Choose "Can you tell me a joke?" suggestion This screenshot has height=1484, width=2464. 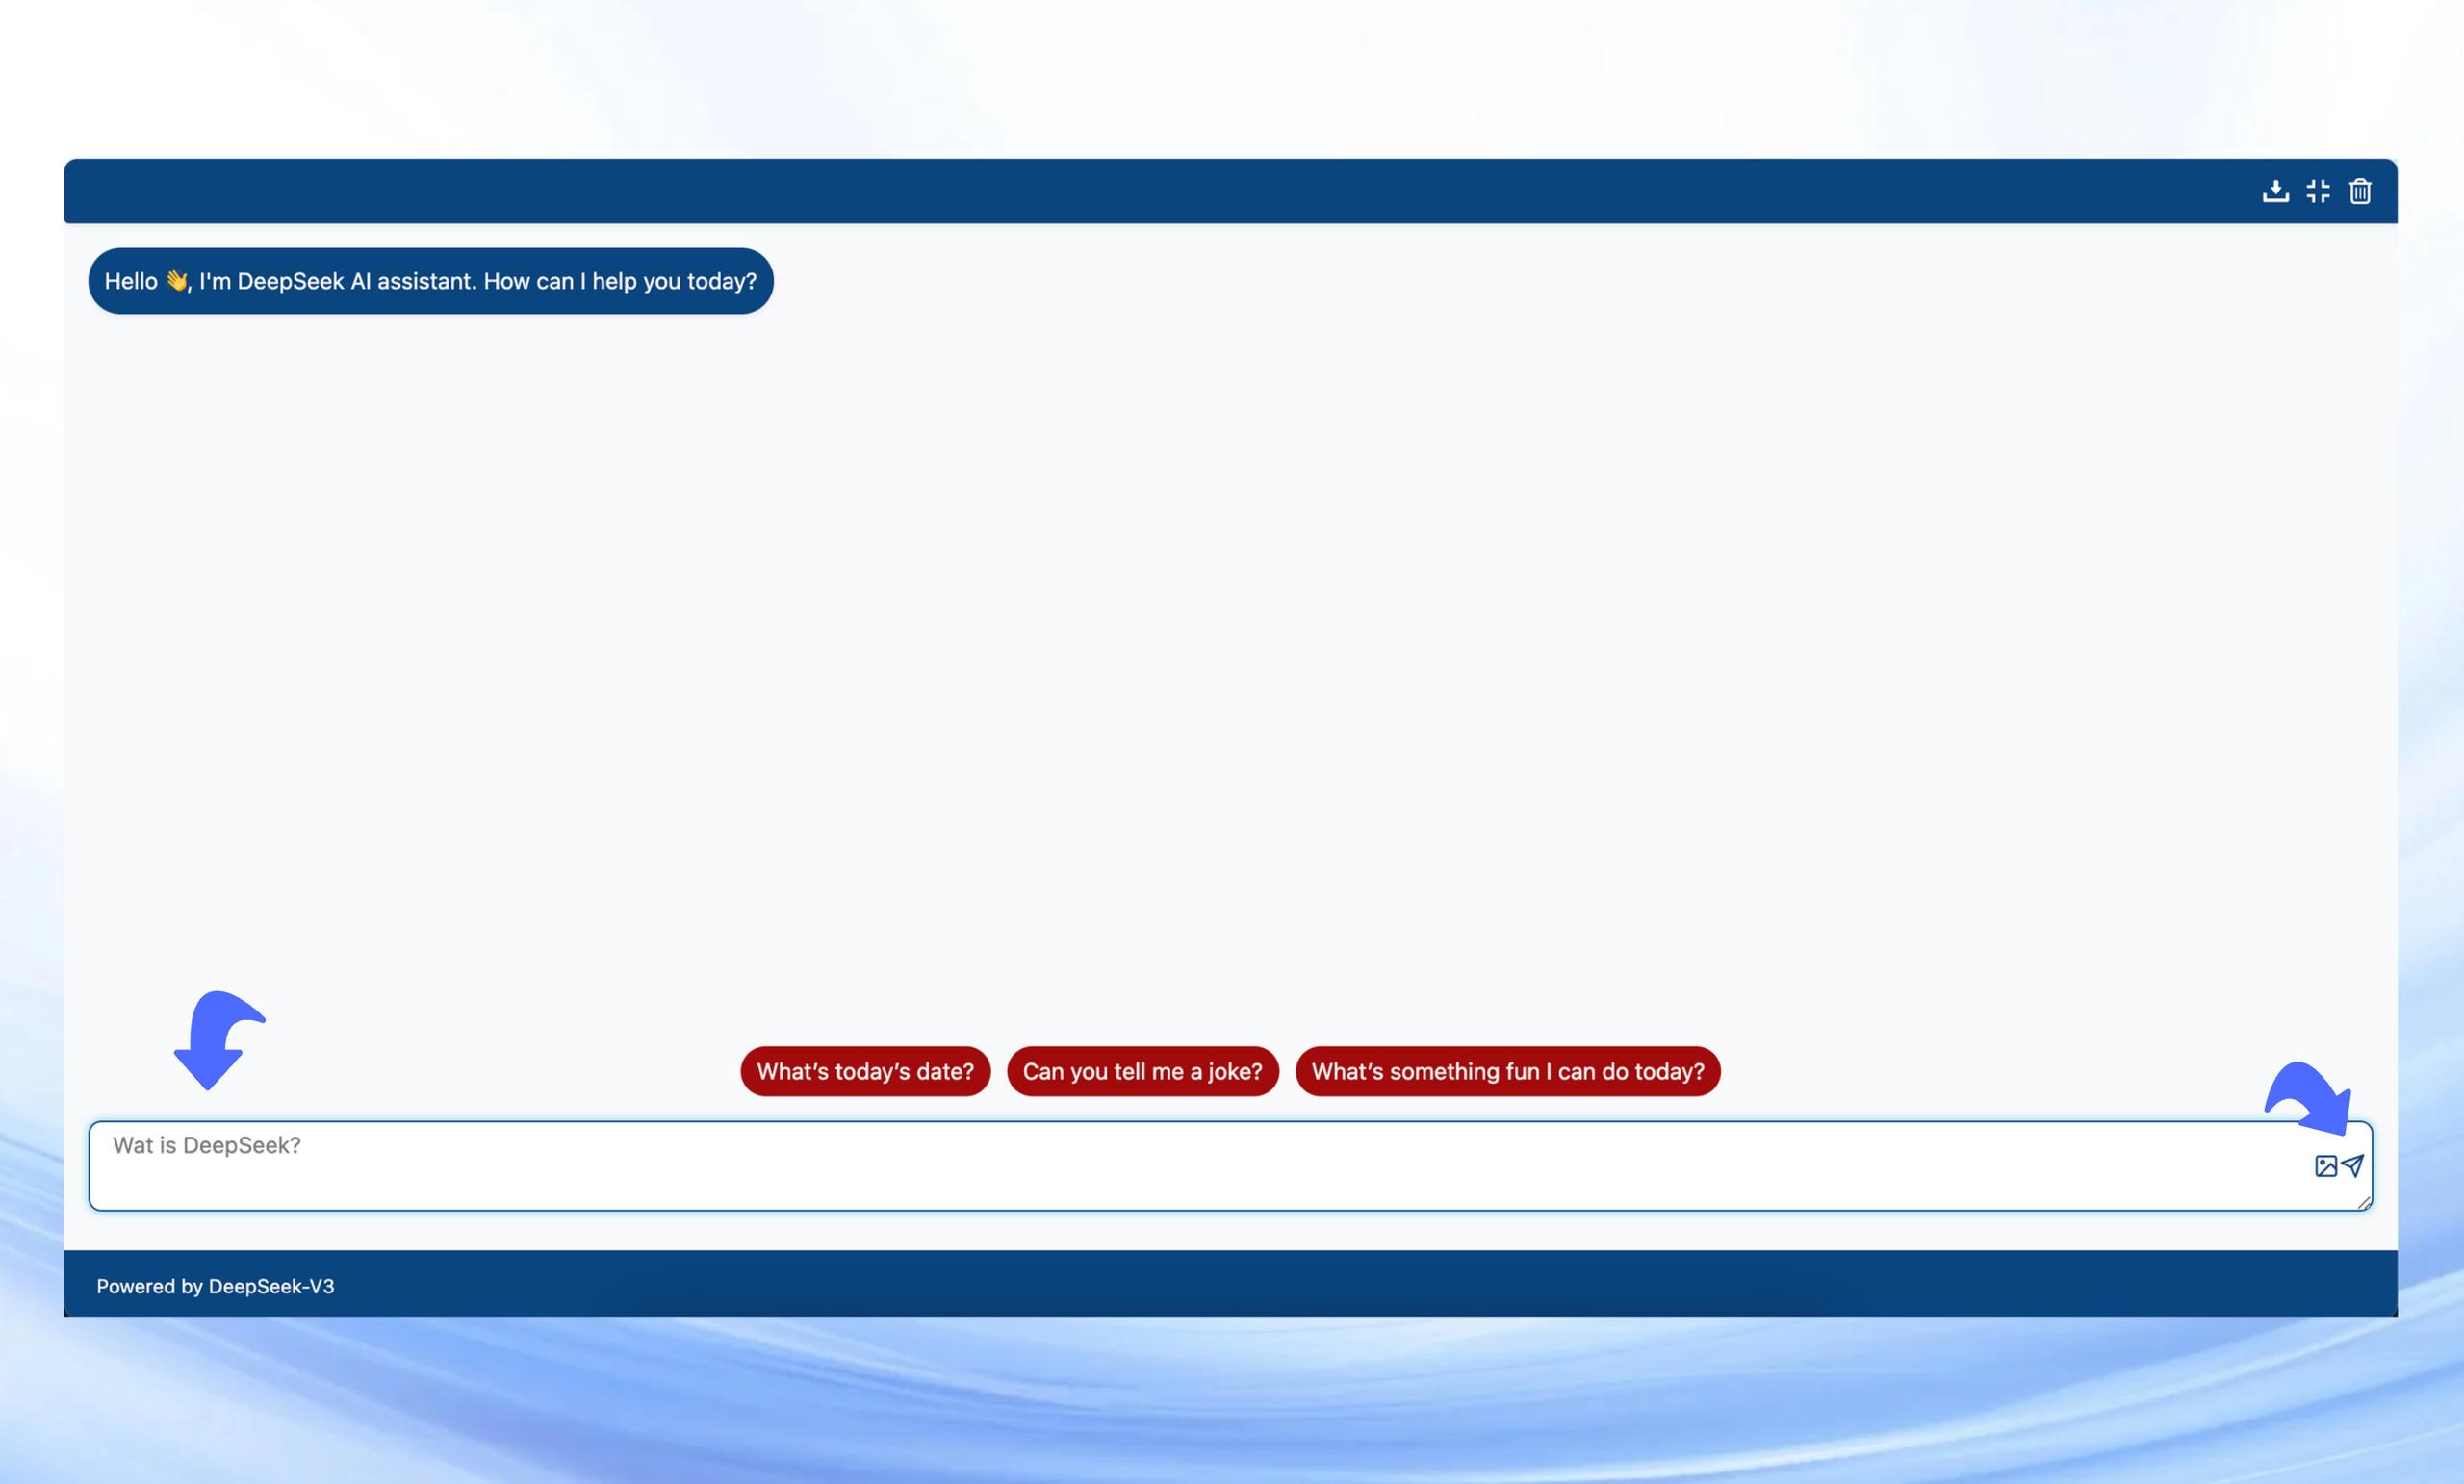pyautogui.click(x=1142, y=1071)
